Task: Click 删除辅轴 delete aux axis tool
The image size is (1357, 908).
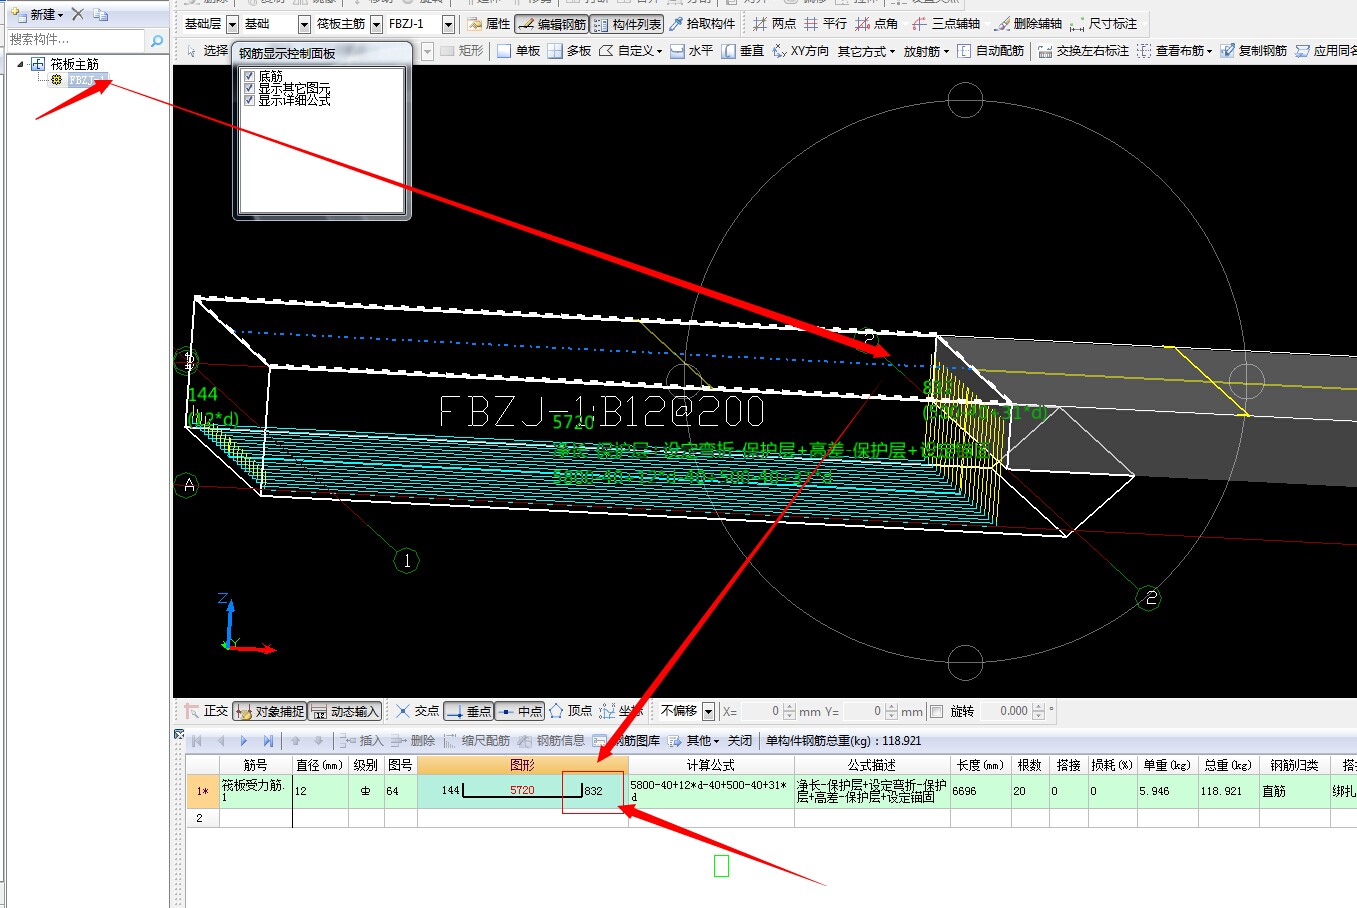Action: [1027, 24]
